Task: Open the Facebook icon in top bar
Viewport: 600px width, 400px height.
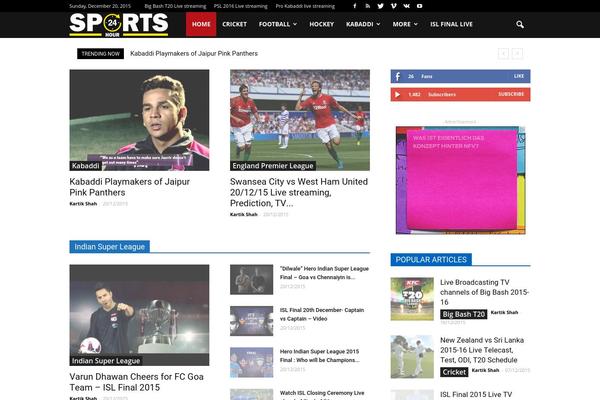Action: click(x=354, y=6)
